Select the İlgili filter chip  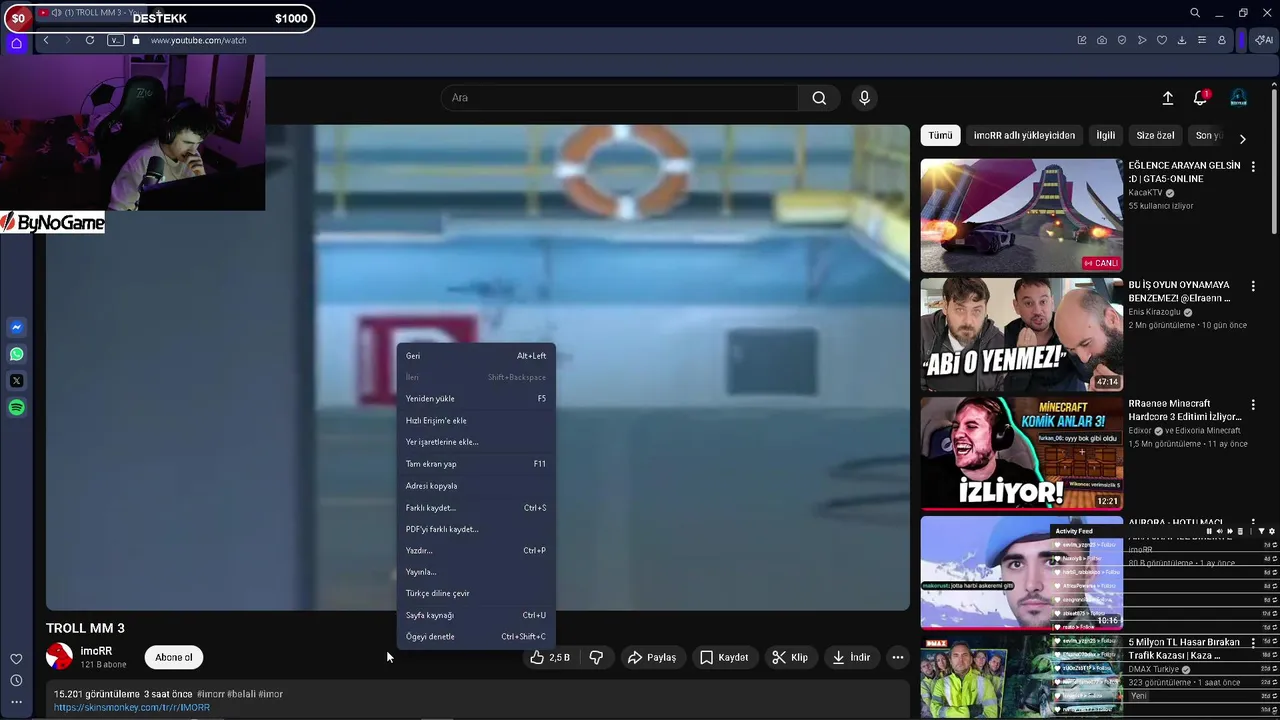coord(1105,135)
